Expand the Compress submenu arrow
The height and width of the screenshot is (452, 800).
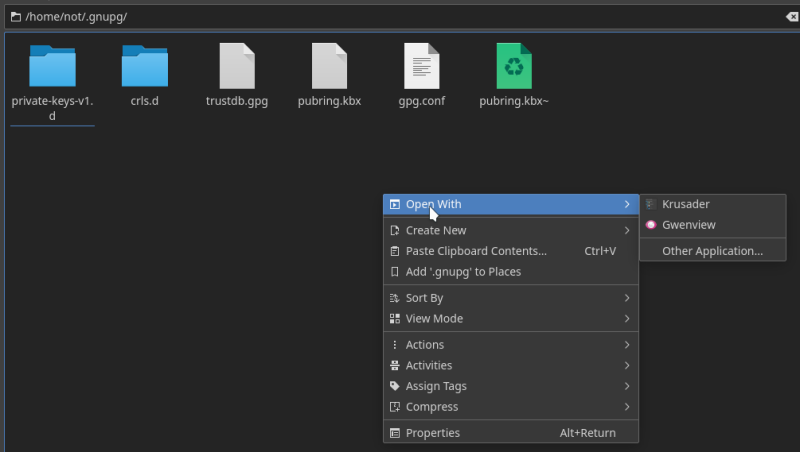tap(627, 407)
